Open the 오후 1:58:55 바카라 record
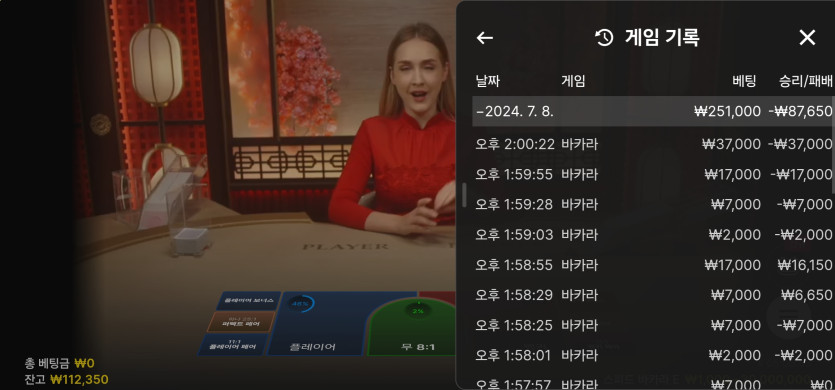This screenshot has height=390, width=835. pyautogui.click(x=652, y=264)
